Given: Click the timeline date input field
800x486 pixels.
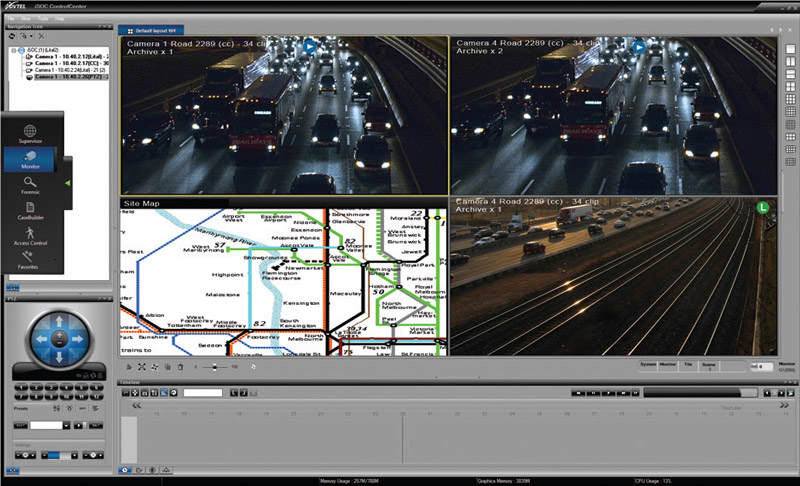Looking at the screenshot, I should (203, 393).
